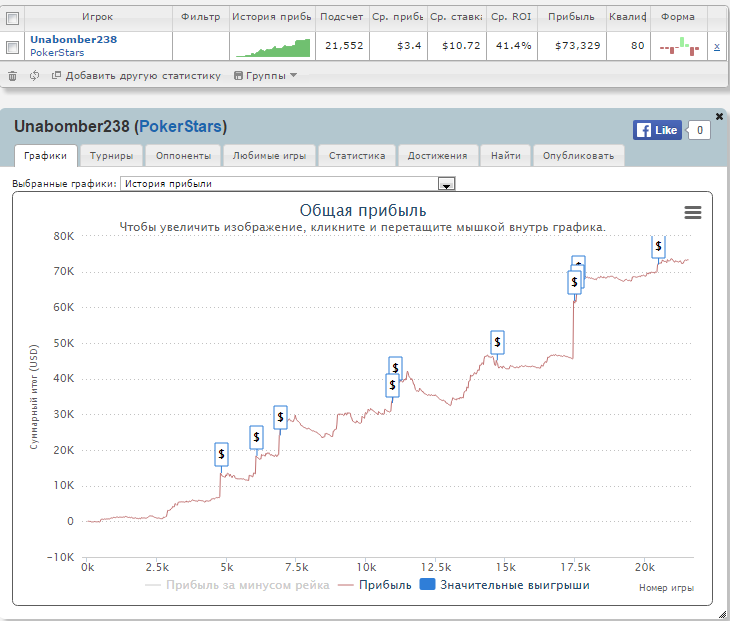Switch to the Статистика tab

click(357, 155)
